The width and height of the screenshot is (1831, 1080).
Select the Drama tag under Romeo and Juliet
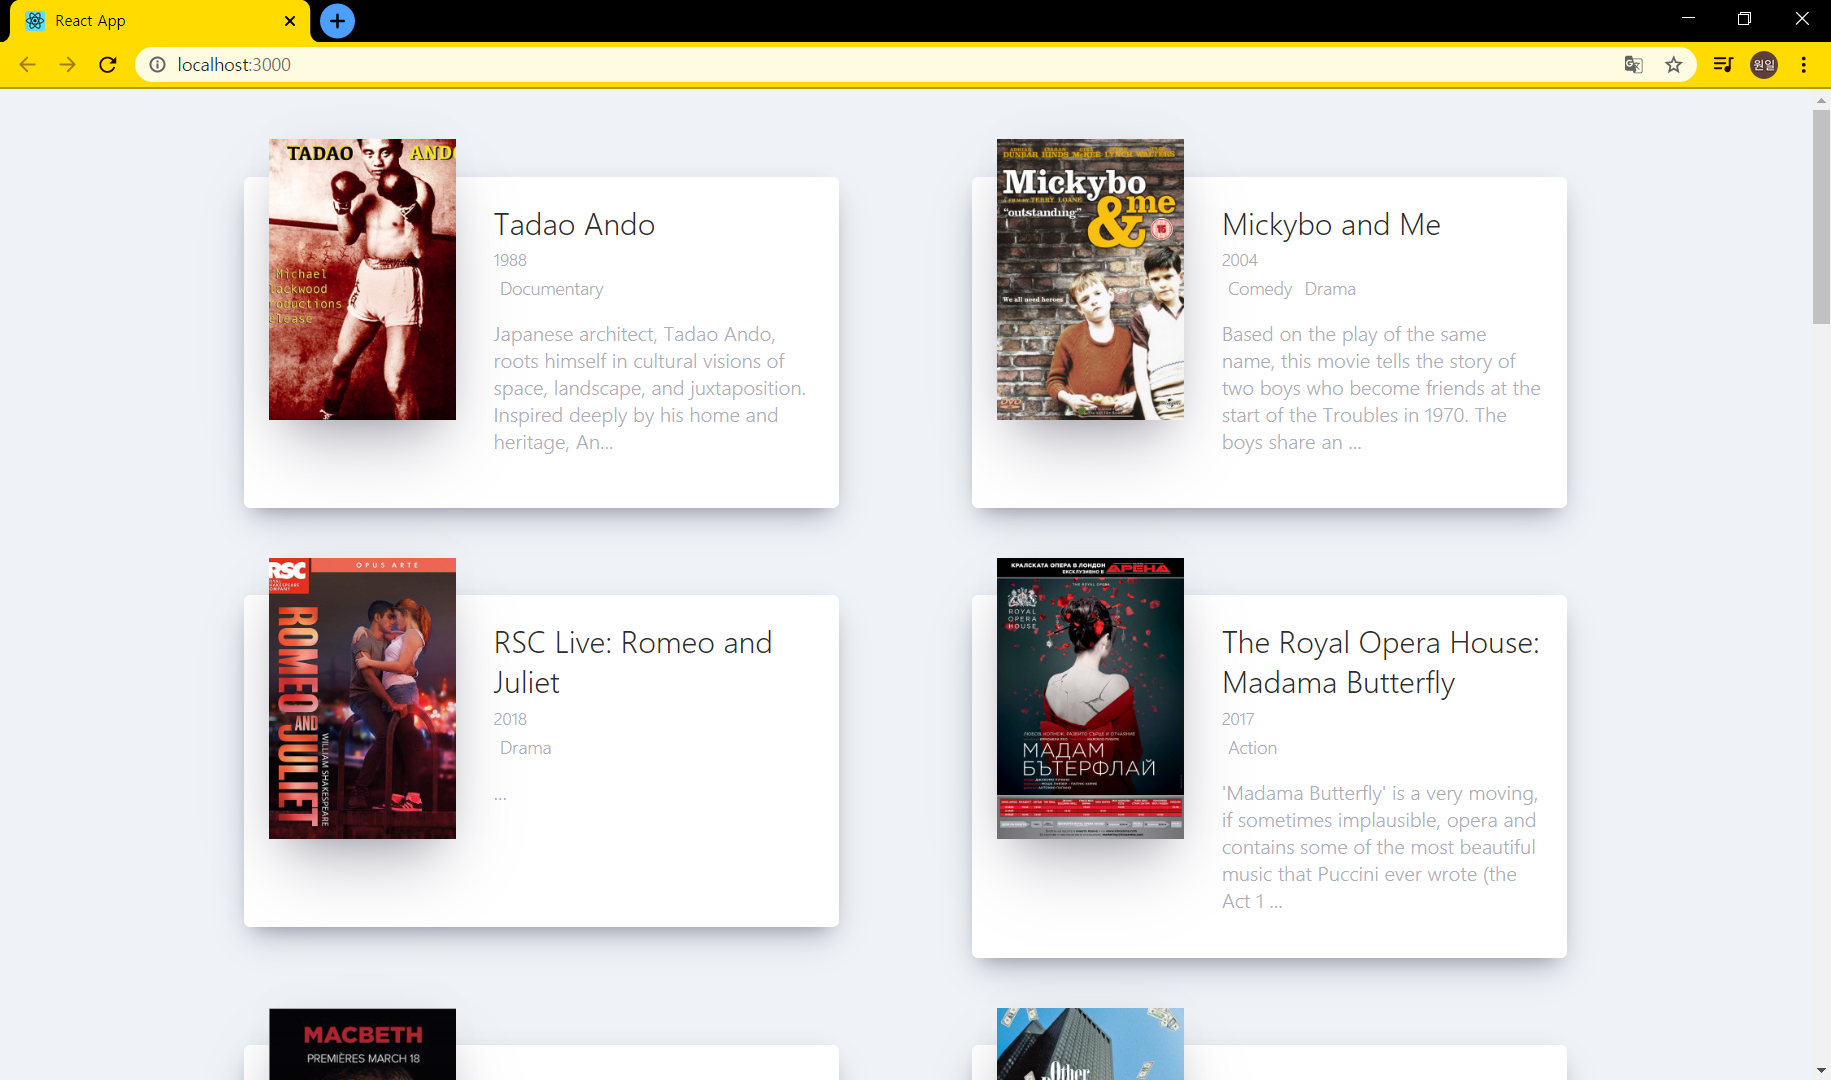point(525,748)
